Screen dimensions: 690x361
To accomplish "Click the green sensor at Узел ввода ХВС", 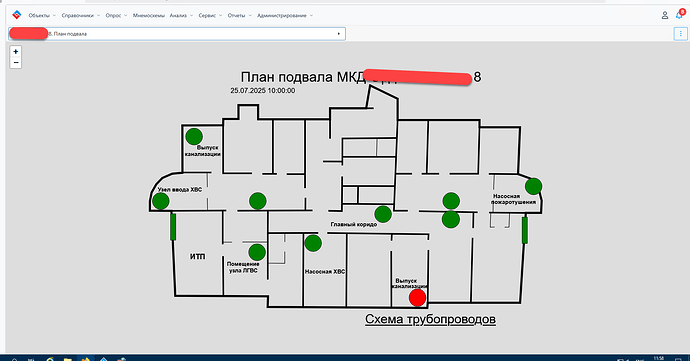I will pyautogui.click(x=161, y=201).
